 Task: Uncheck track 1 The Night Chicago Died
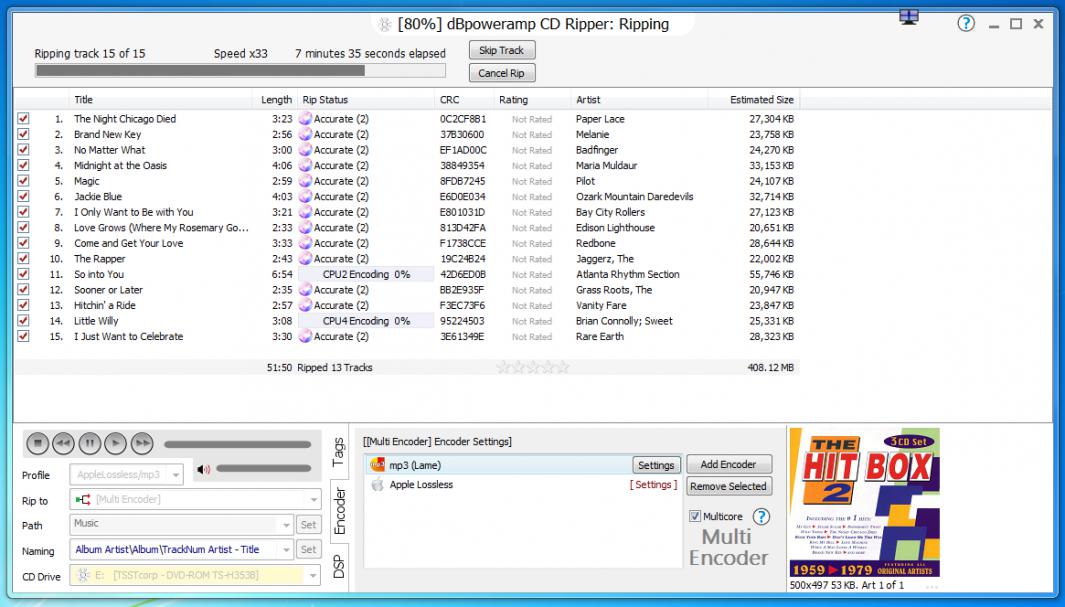pyautogui.click(x=23, y=119)
